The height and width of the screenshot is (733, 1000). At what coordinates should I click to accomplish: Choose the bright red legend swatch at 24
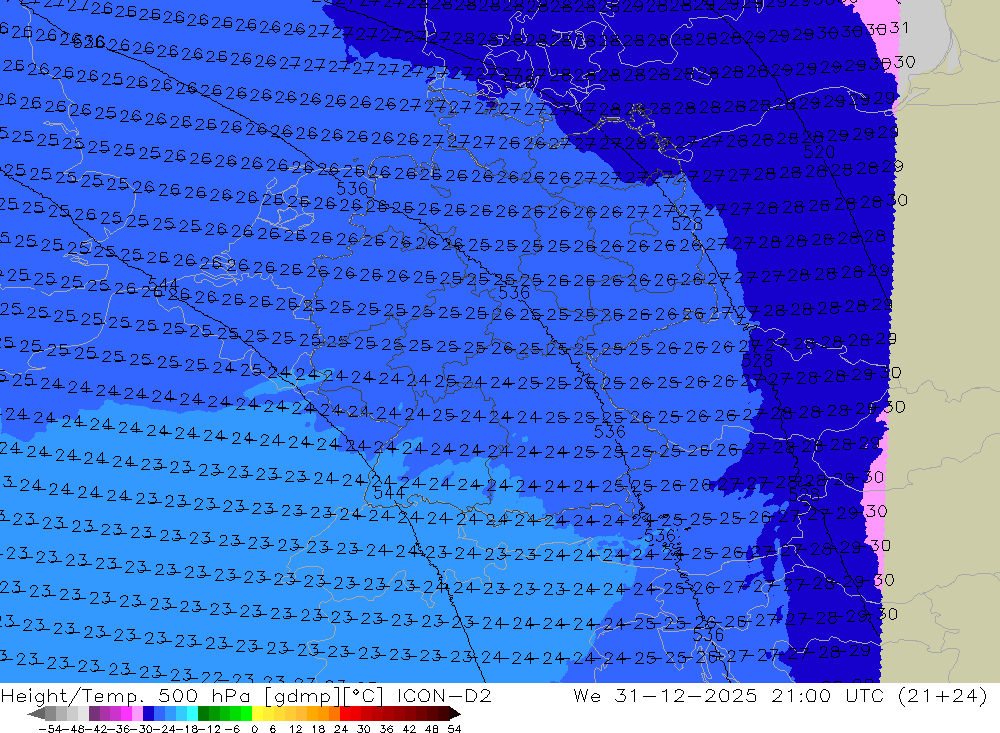[x=345, y=713]
